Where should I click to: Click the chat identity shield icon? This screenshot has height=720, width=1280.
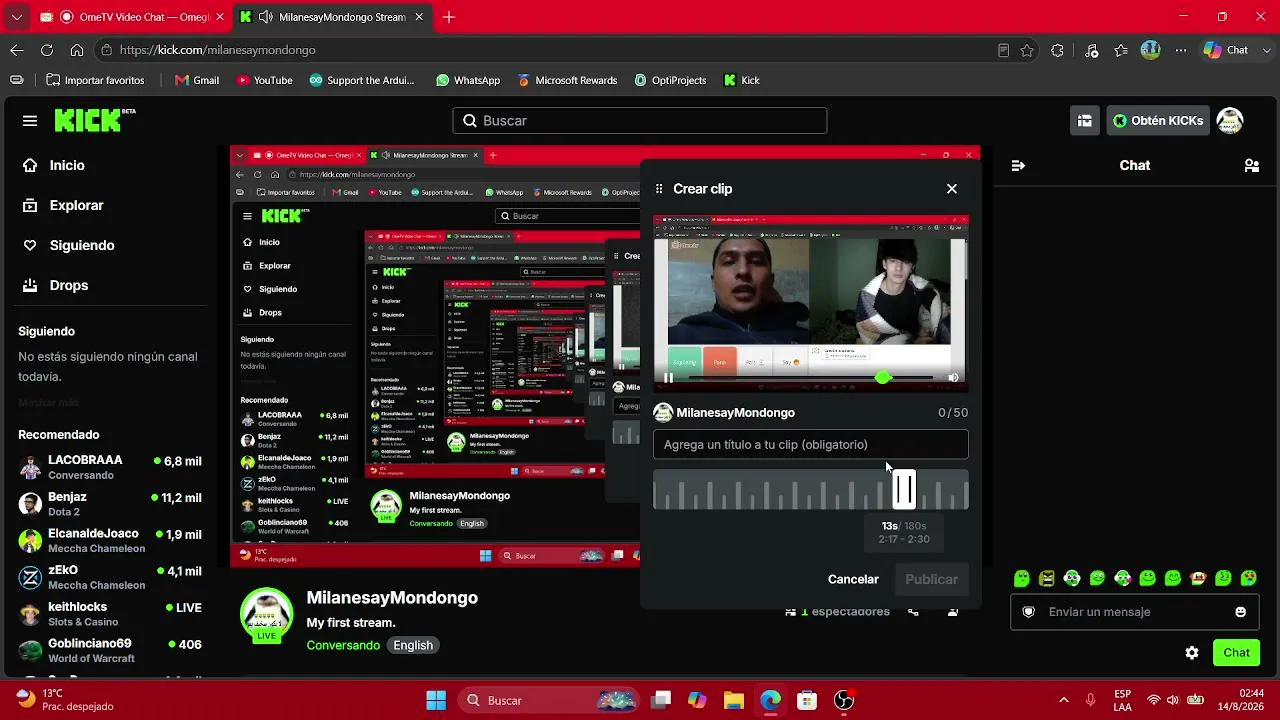pos(1028,612)
